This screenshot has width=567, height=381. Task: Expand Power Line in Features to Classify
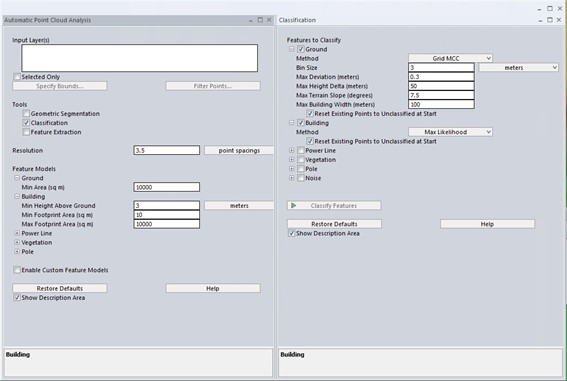coord(291,150)
